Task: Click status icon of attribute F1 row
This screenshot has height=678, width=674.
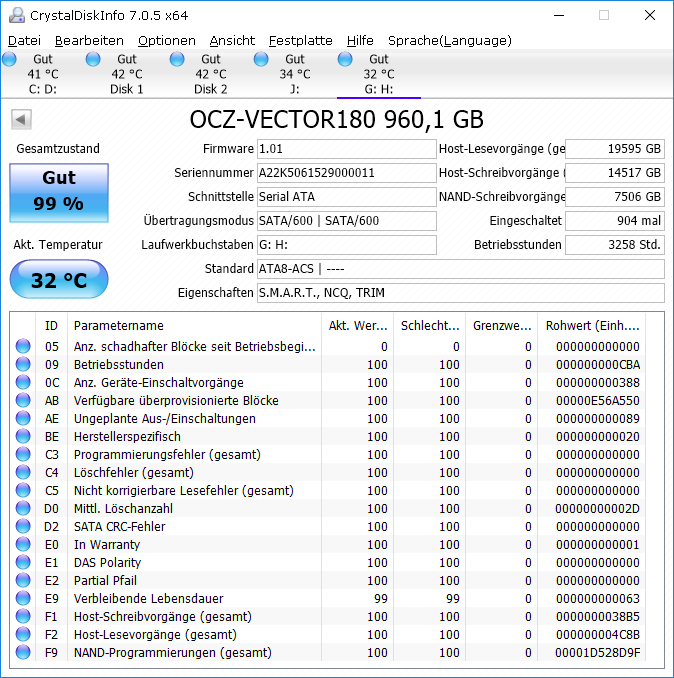Action: click(23, 617)
